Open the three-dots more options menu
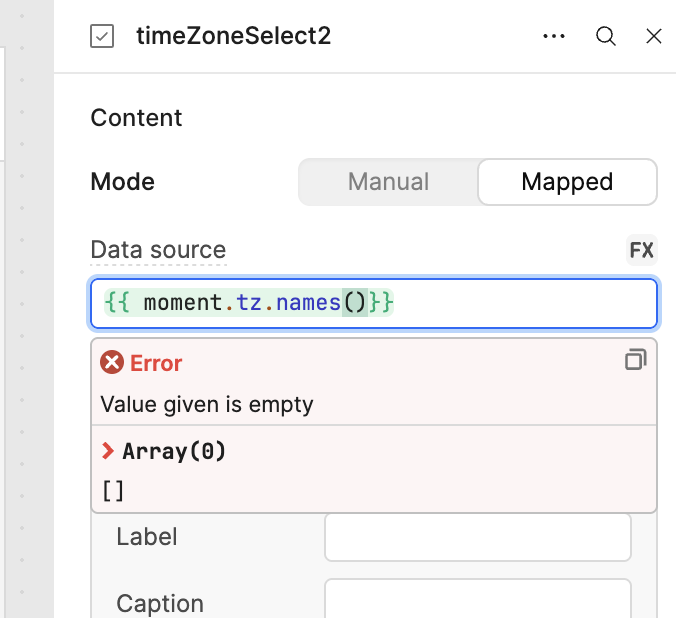The height and width of the screenshot is (618, 676). tap(554, 36)
